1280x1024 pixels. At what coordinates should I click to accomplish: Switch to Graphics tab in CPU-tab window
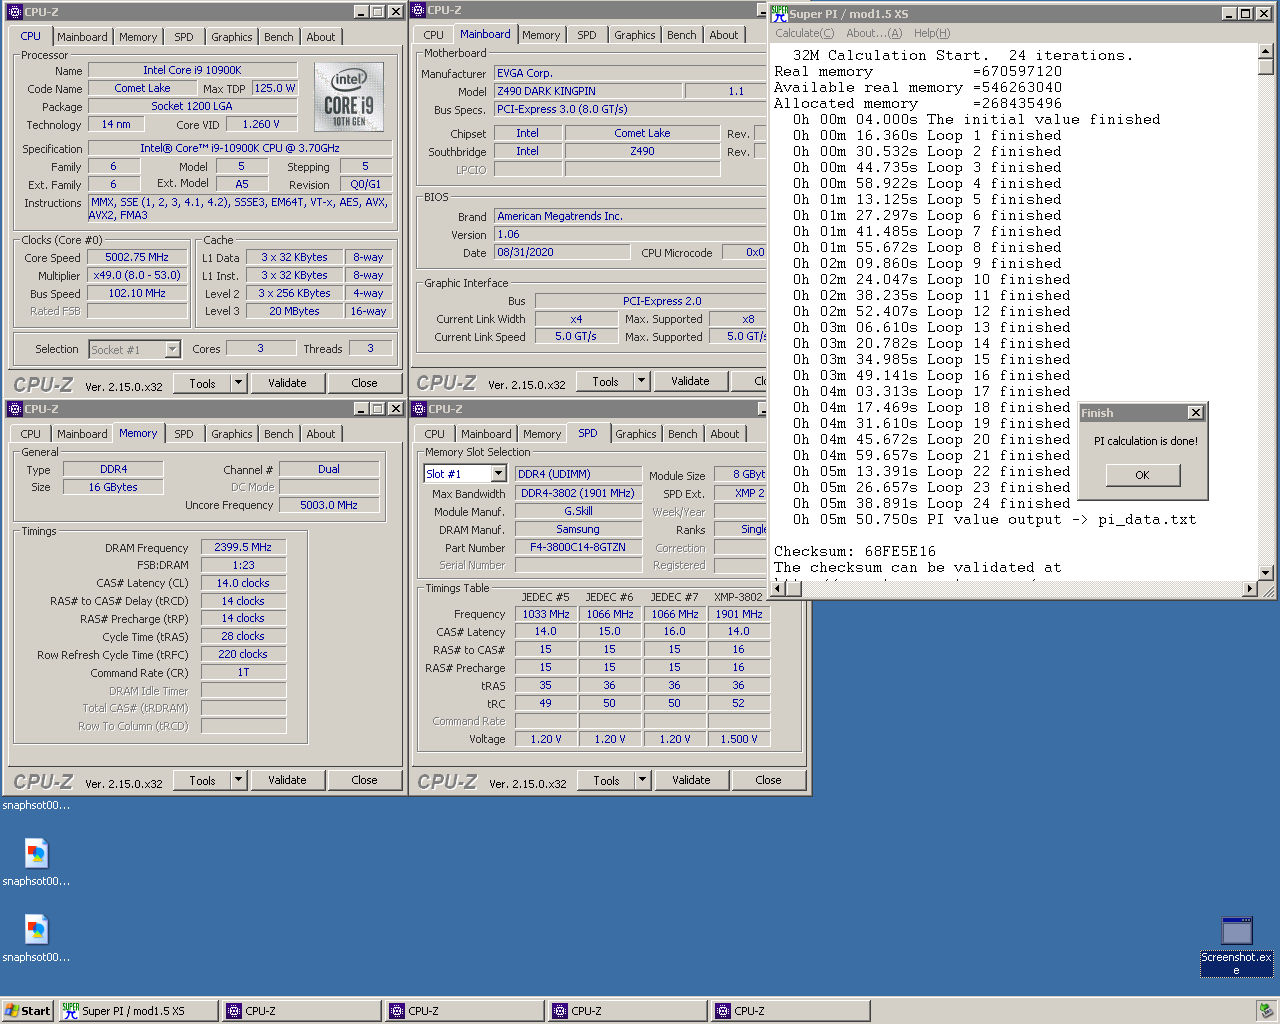coord(232,37)
